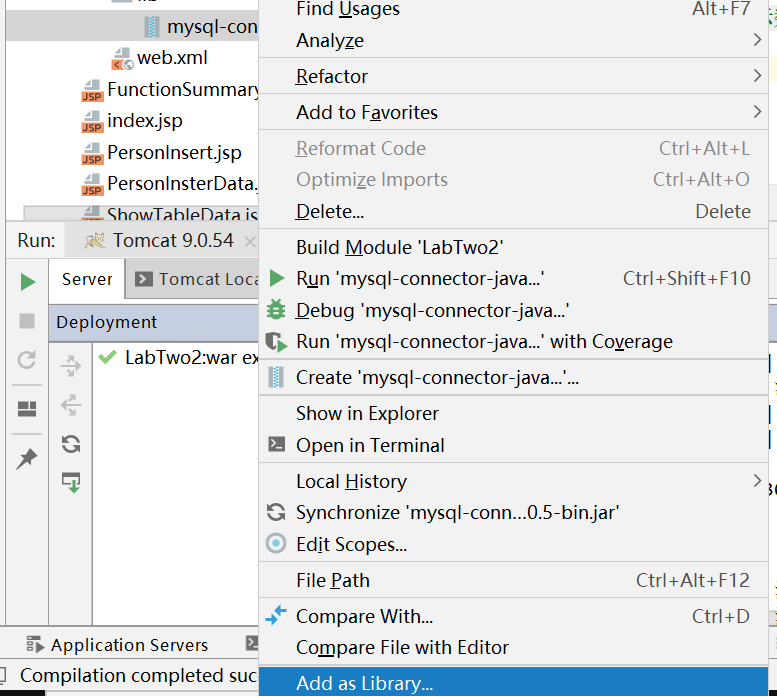Viewport: 777px width, 696px height.
Task: Switch to the Tomcat Localhost log tab
Action: click(192, 280)
